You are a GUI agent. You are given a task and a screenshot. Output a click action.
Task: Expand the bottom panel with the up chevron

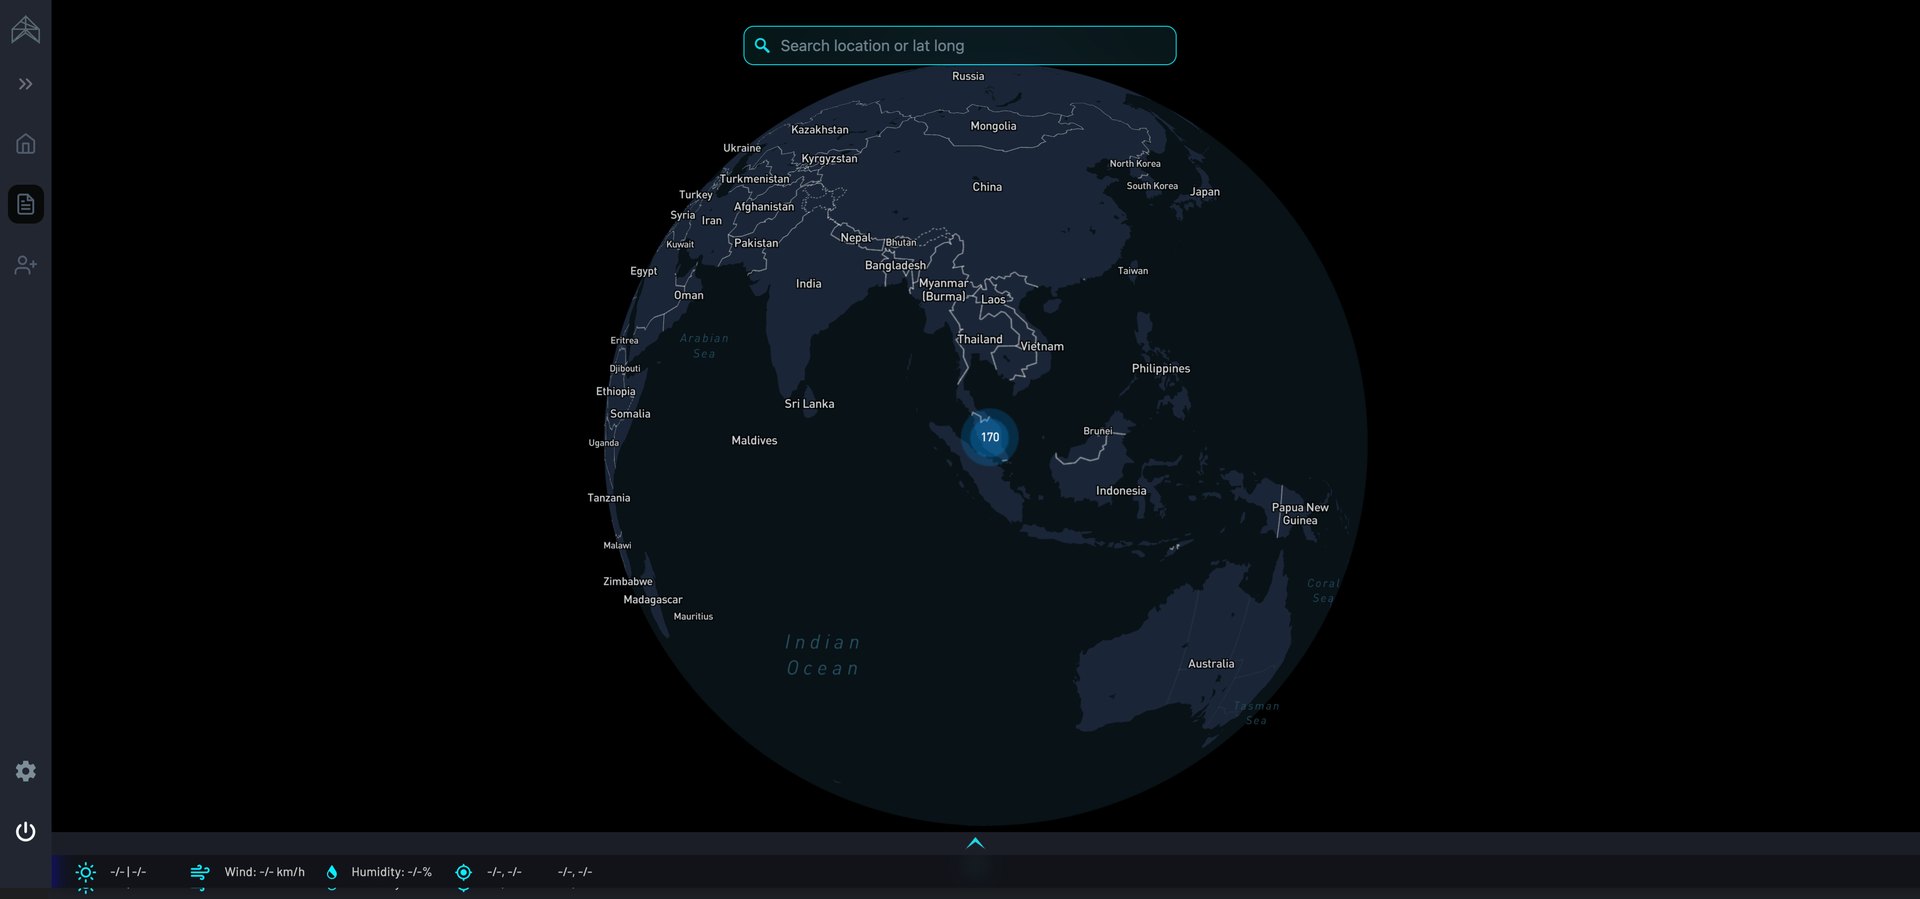coord(975,843)
